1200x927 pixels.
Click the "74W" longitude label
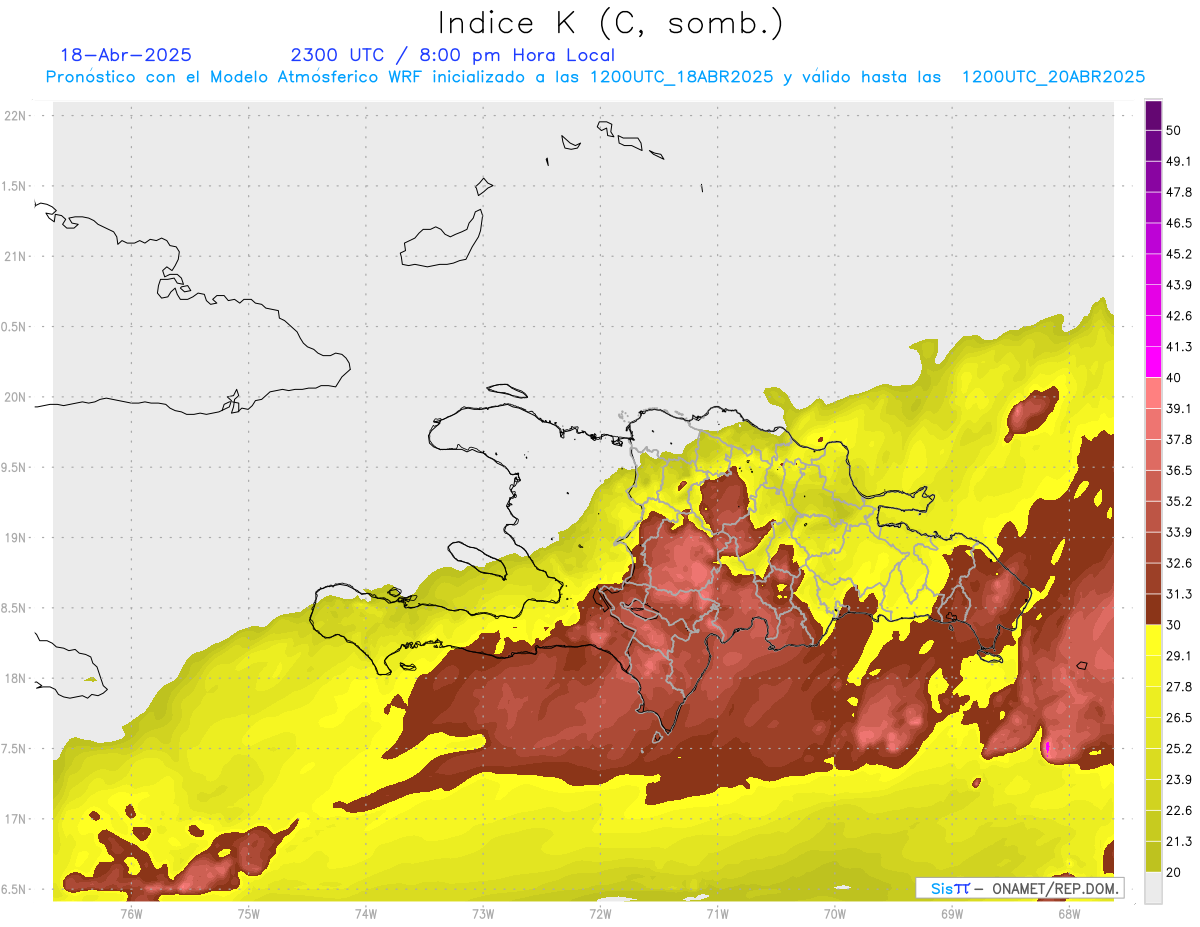[366, 913]
